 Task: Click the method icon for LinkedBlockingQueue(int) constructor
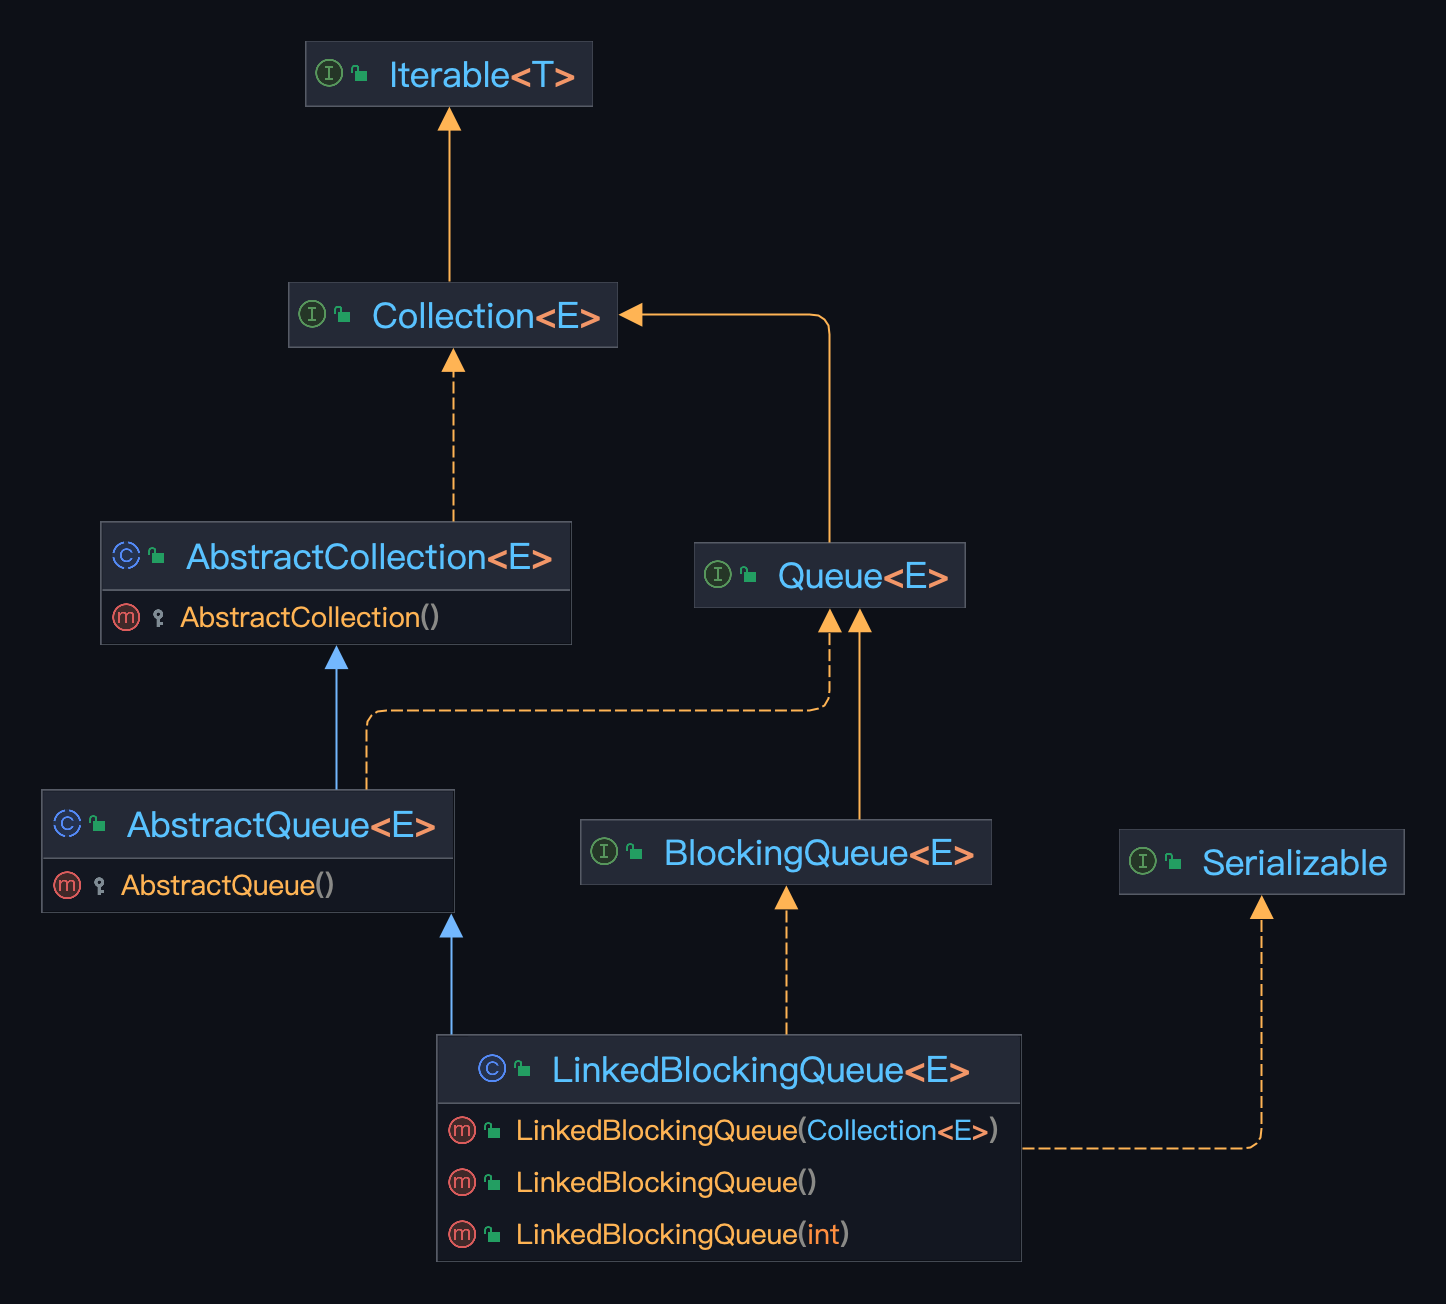[x=462, y=1234]
